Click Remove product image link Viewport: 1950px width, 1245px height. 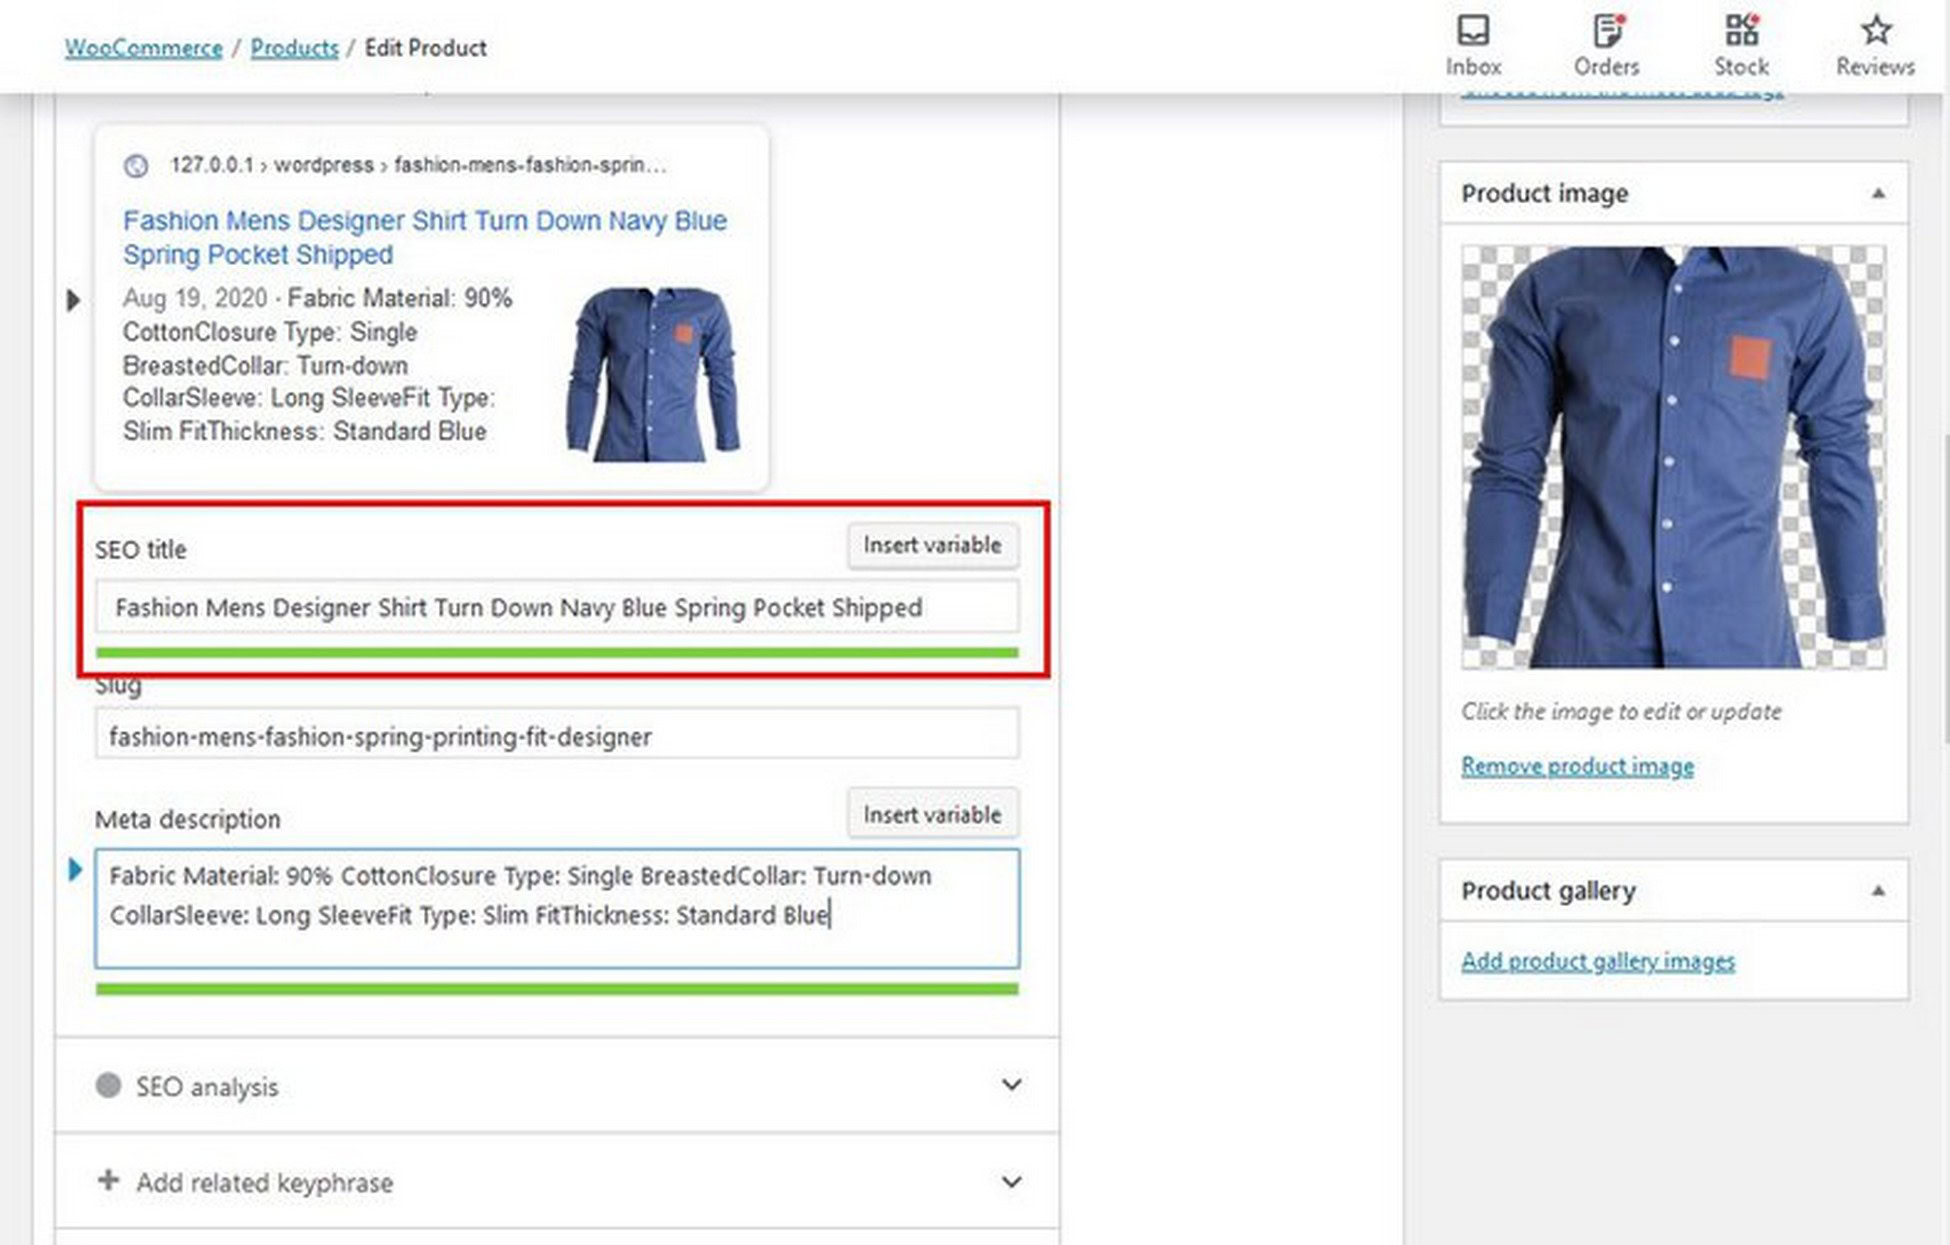[x=1577, y=766]
